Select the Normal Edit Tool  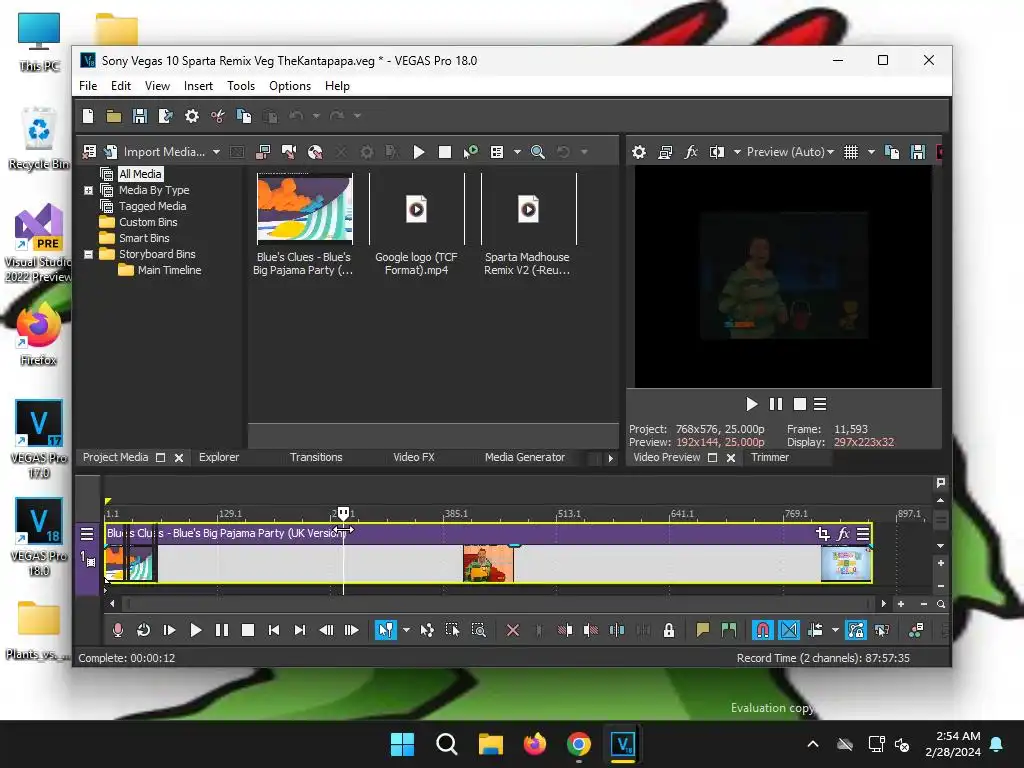386,630
